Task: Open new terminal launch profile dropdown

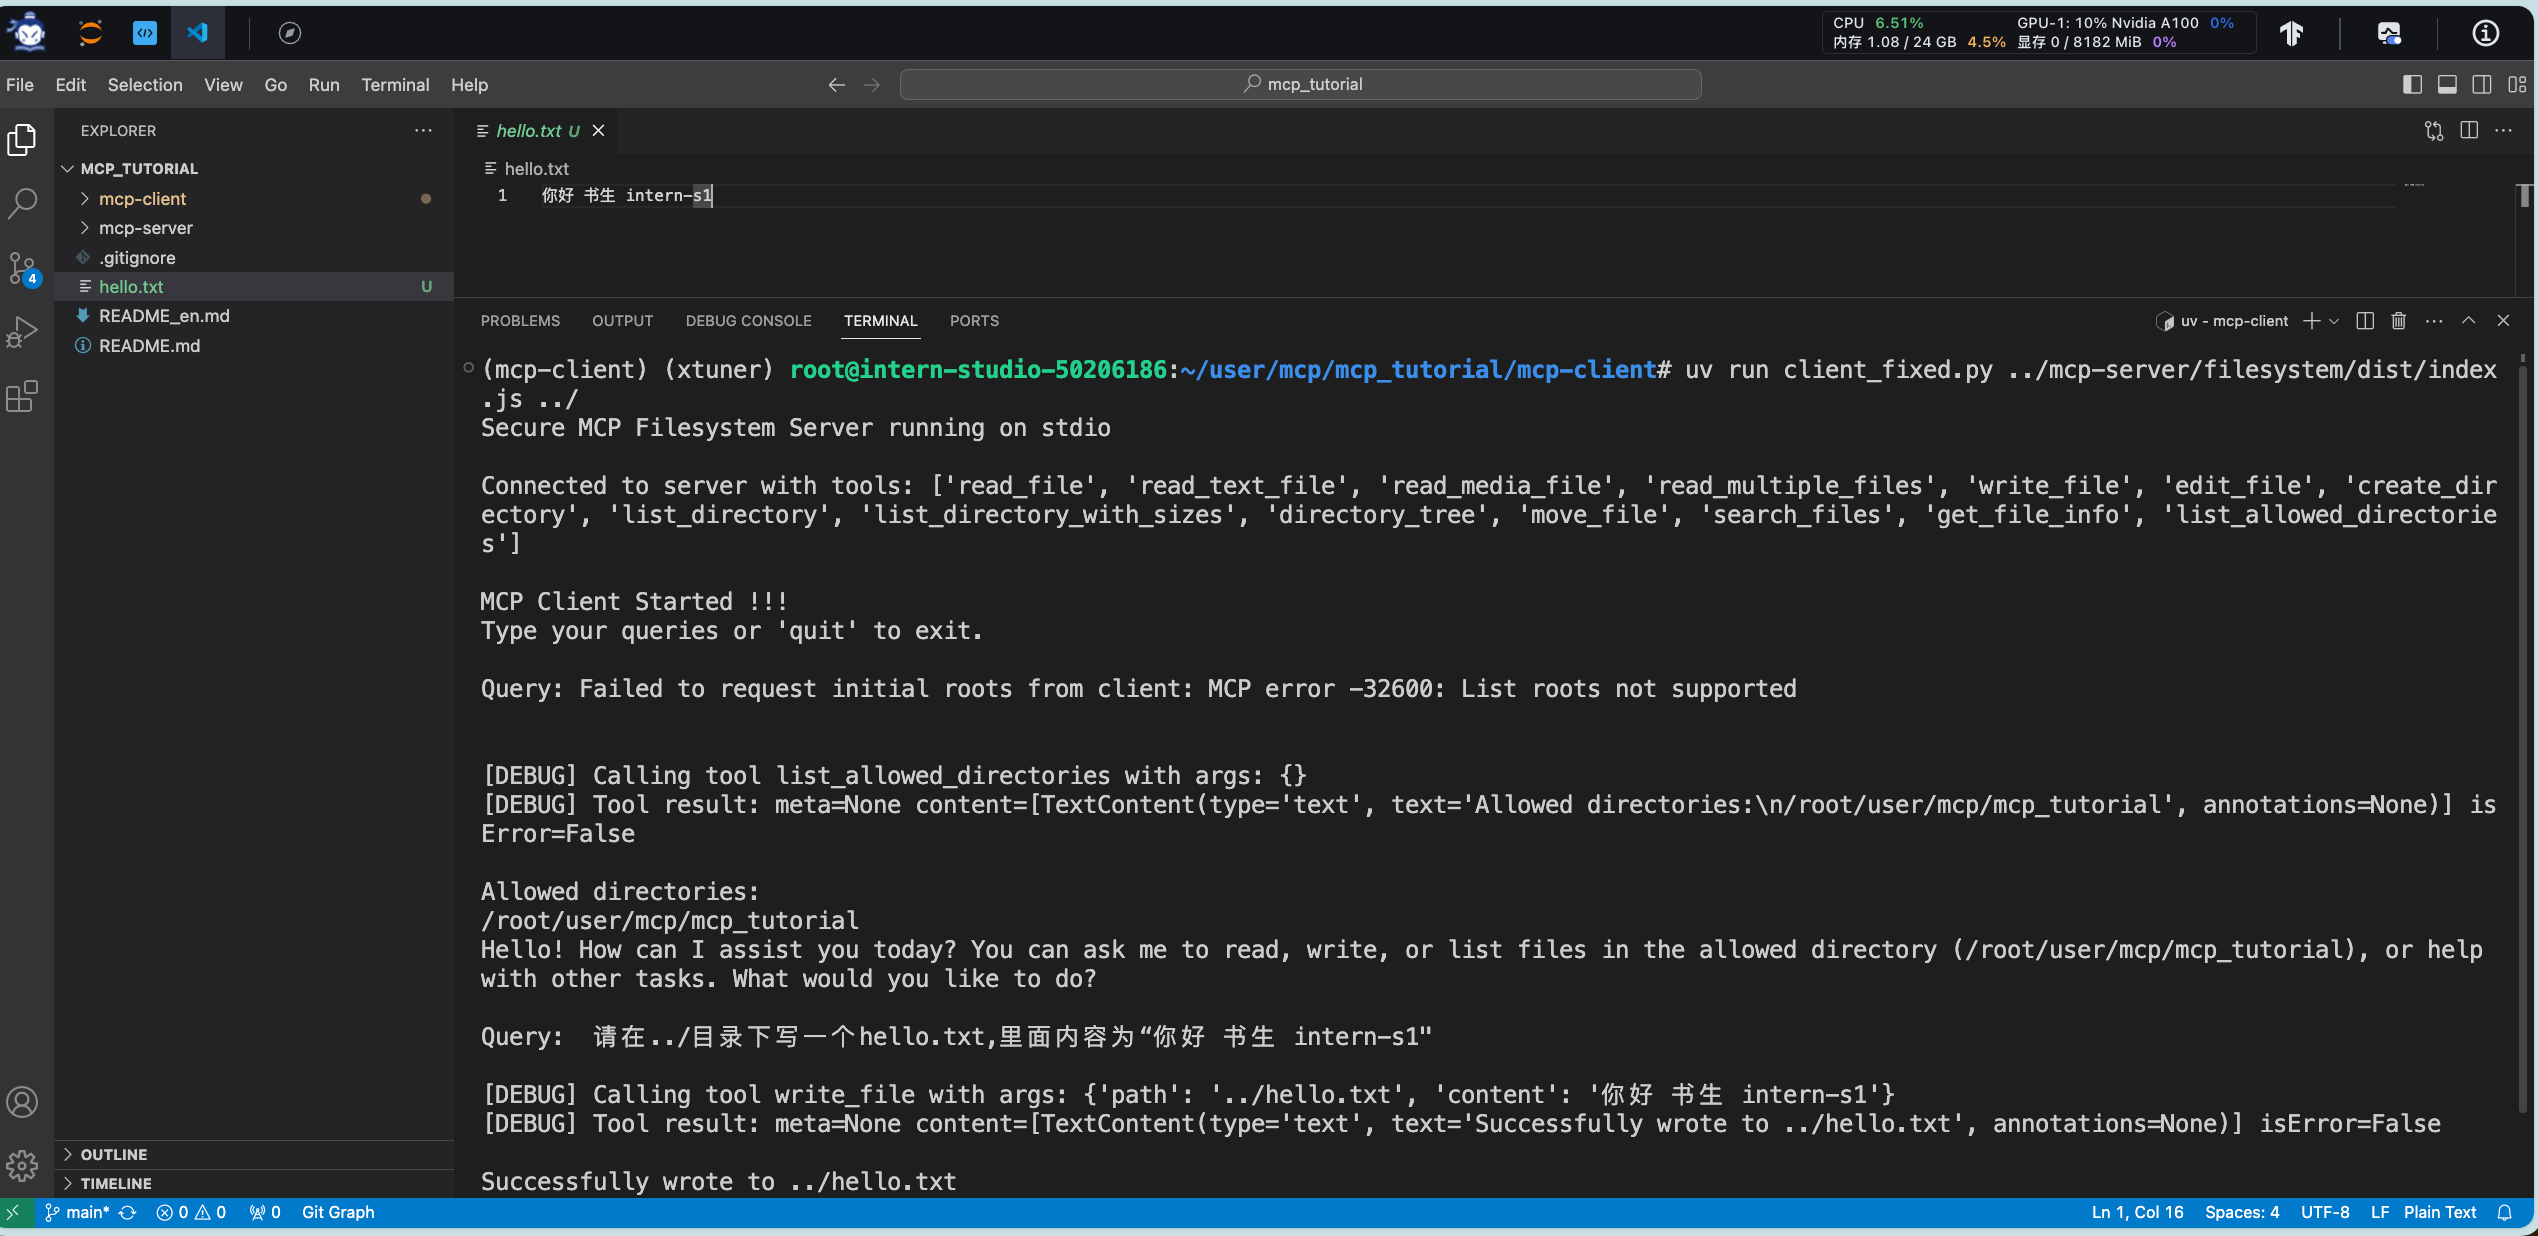Action: [x=2334, y=321]
